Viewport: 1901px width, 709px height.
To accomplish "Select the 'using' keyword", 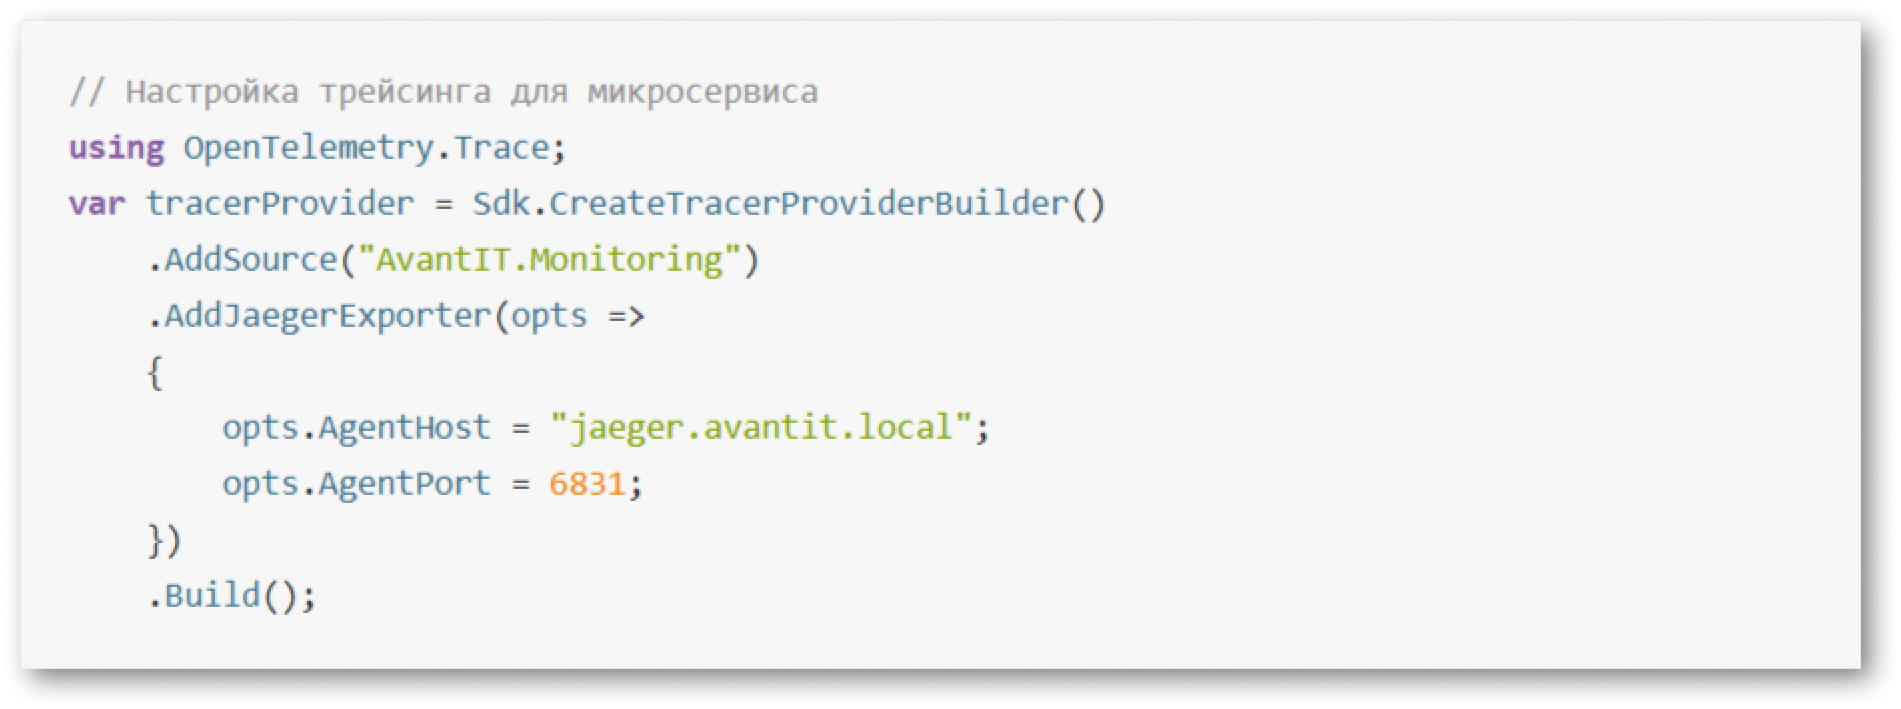I will coord(116,148).
